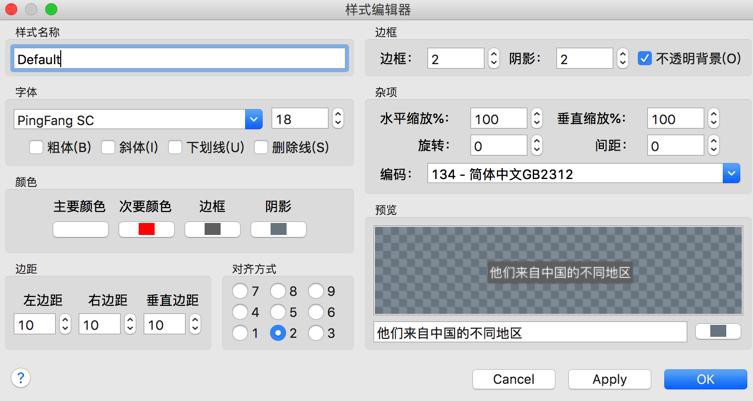Open the 编码 encoding dropdown
753x401 pixels.
coord(731,173)
